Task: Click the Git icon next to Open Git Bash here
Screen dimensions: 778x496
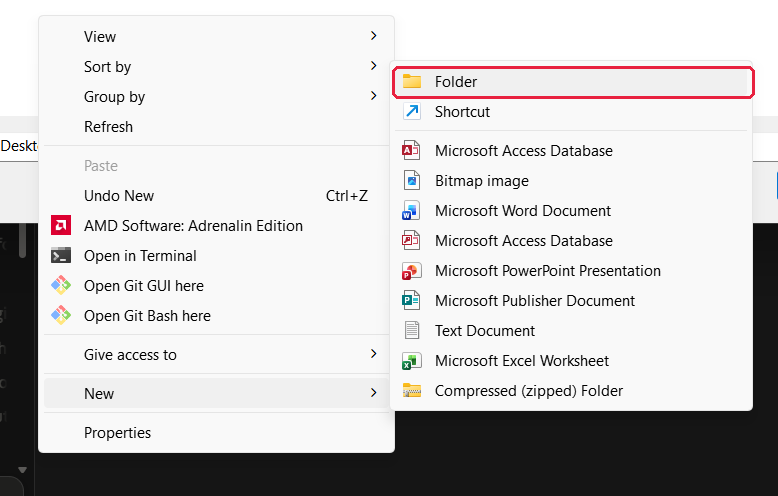Action: [61, 315]
